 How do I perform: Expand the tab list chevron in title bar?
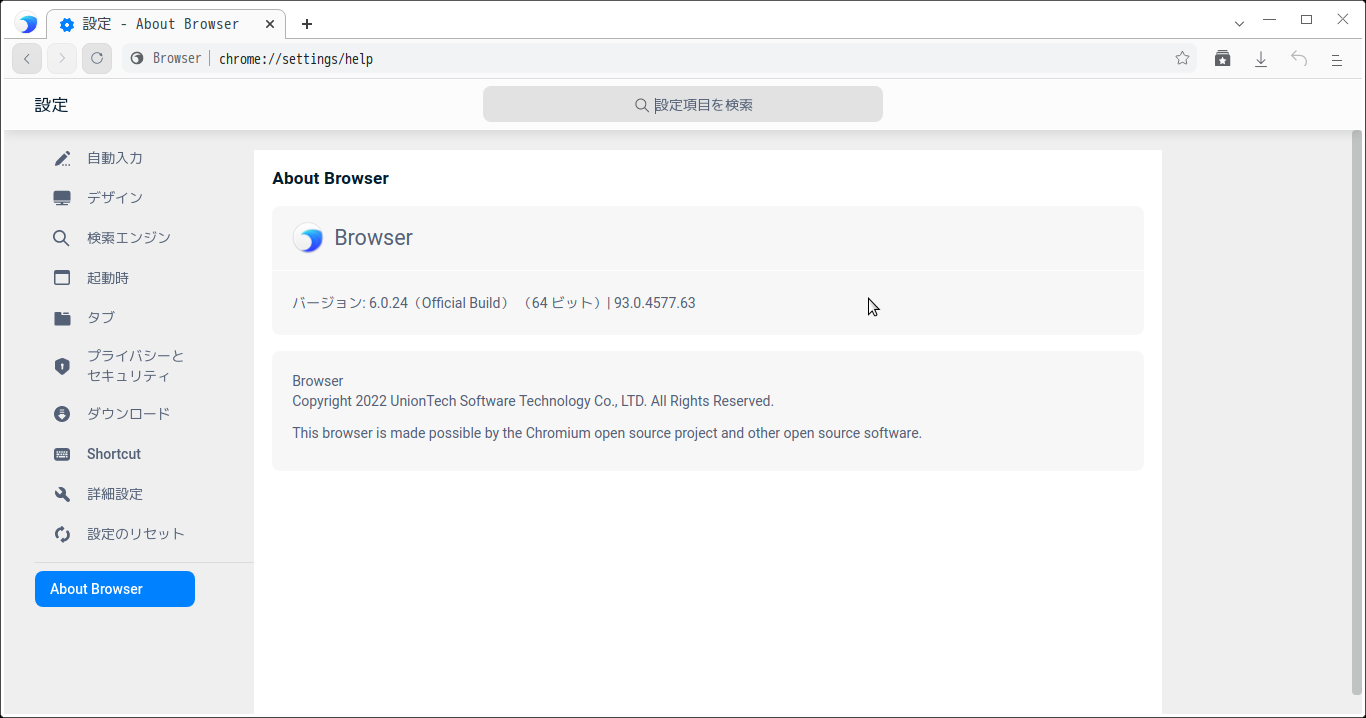pyautogui.click(x=1239, y=23)
